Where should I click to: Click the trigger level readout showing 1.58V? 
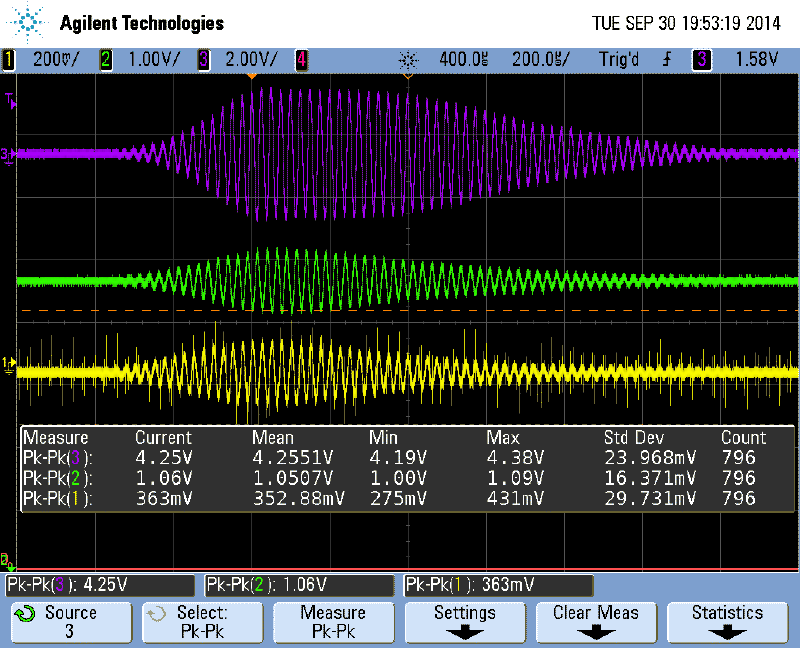(755, 59)
